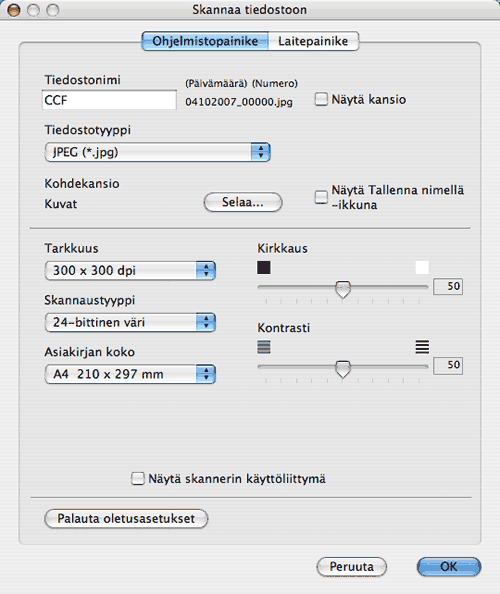This screenshot has height=594, width=500.
Task: Click the Kirkkaus brightness slider handle
Action: coord(343,289)
